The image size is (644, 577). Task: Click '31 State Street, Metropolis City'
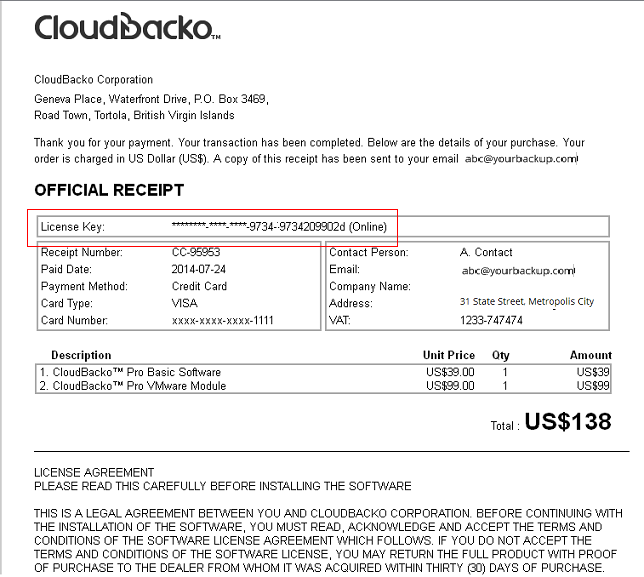pyautogui.click(x=527, y=302)
